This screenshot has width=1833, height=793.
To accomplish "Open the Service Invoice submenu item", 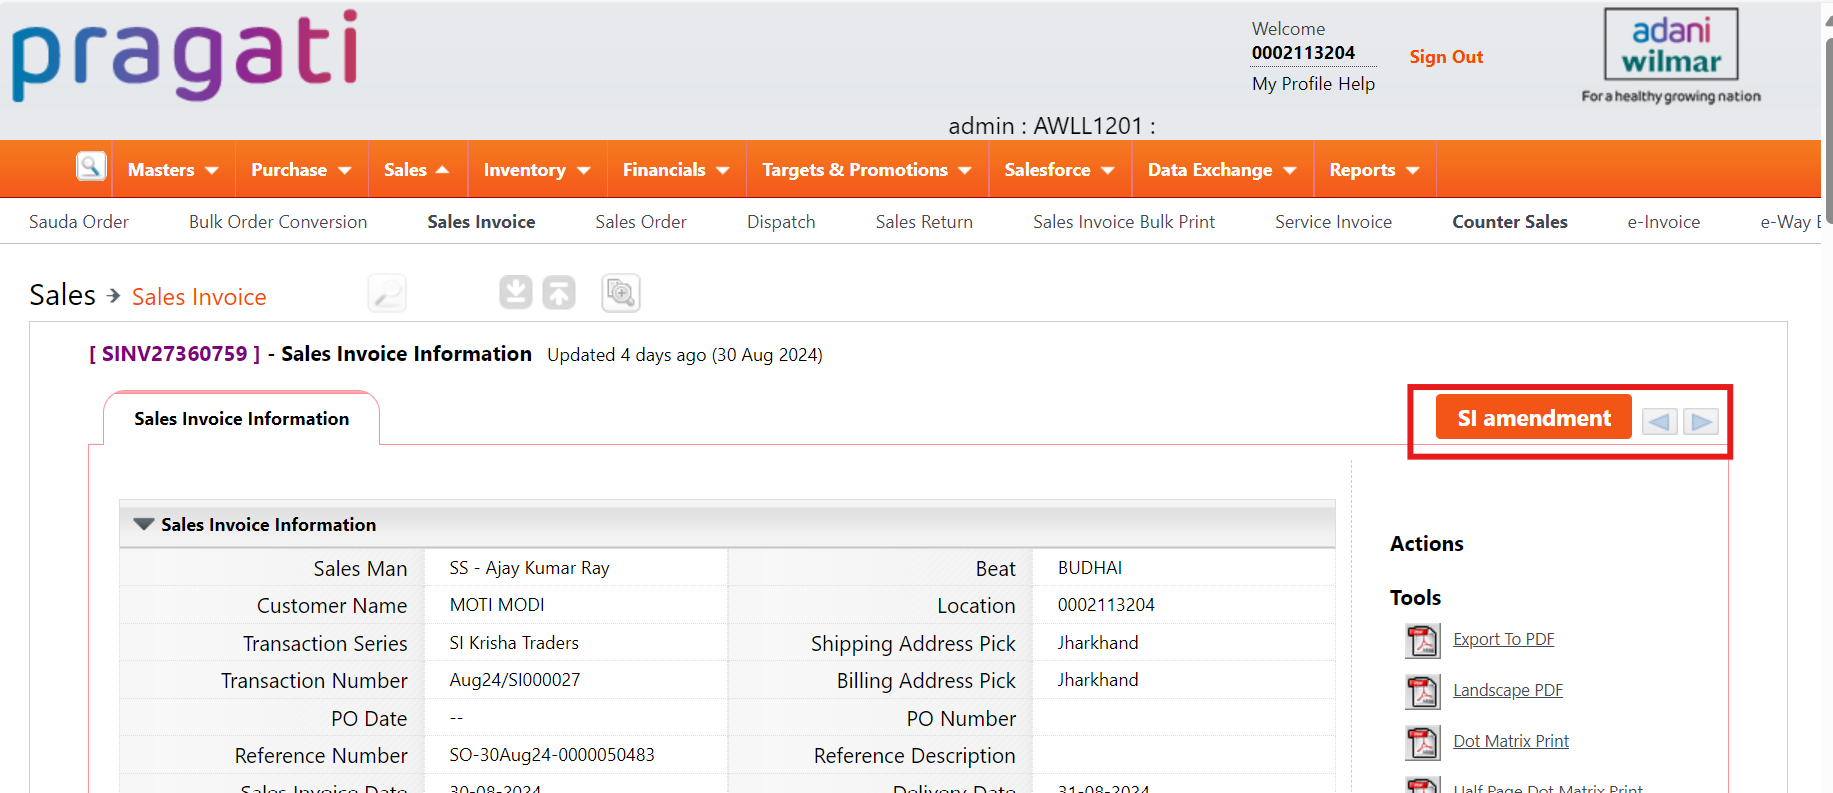I will click(x=1333, y=222).
